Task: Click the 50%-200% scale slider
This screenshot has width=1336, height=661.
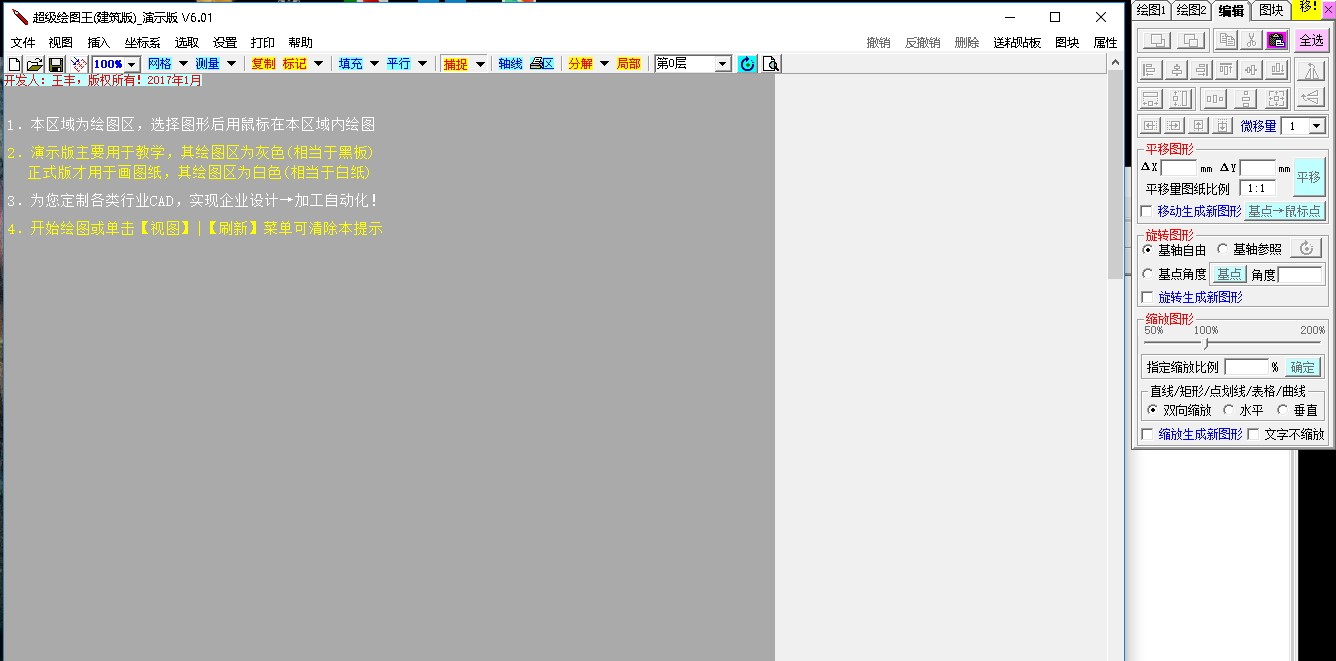Action: [1234, 343]
